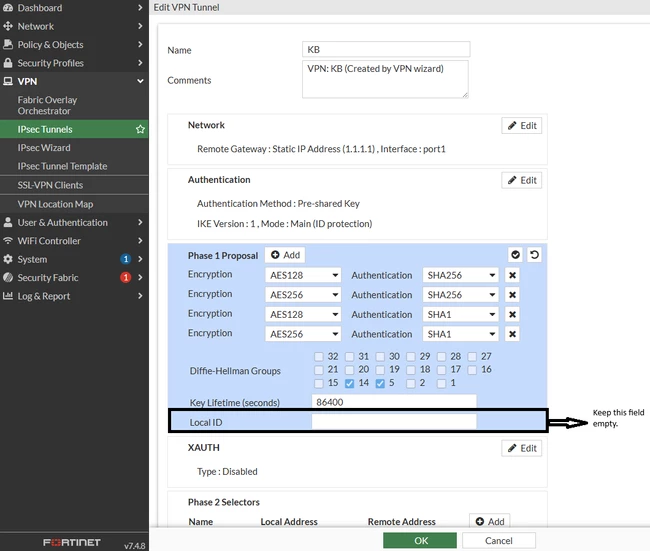
Task: Uncheck Diffie-Hellman group 5
Action: (380, 383)
